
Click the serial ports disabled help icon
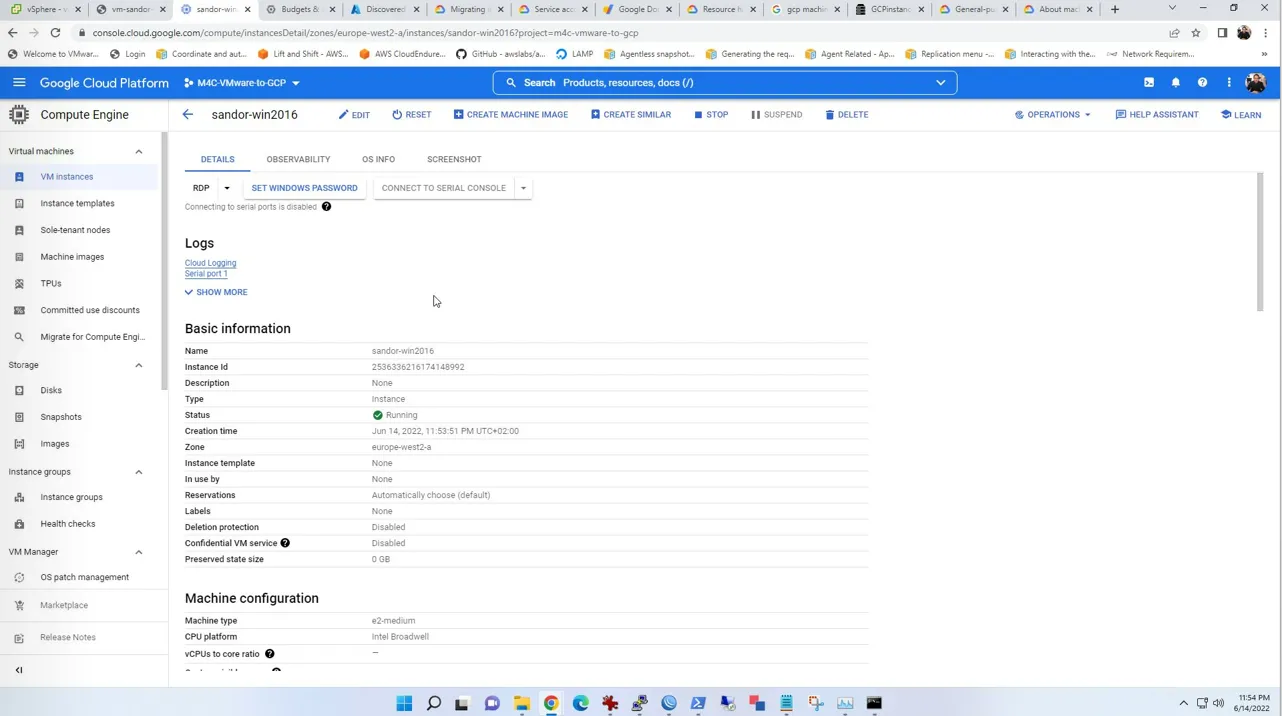(x=326, y=207)
